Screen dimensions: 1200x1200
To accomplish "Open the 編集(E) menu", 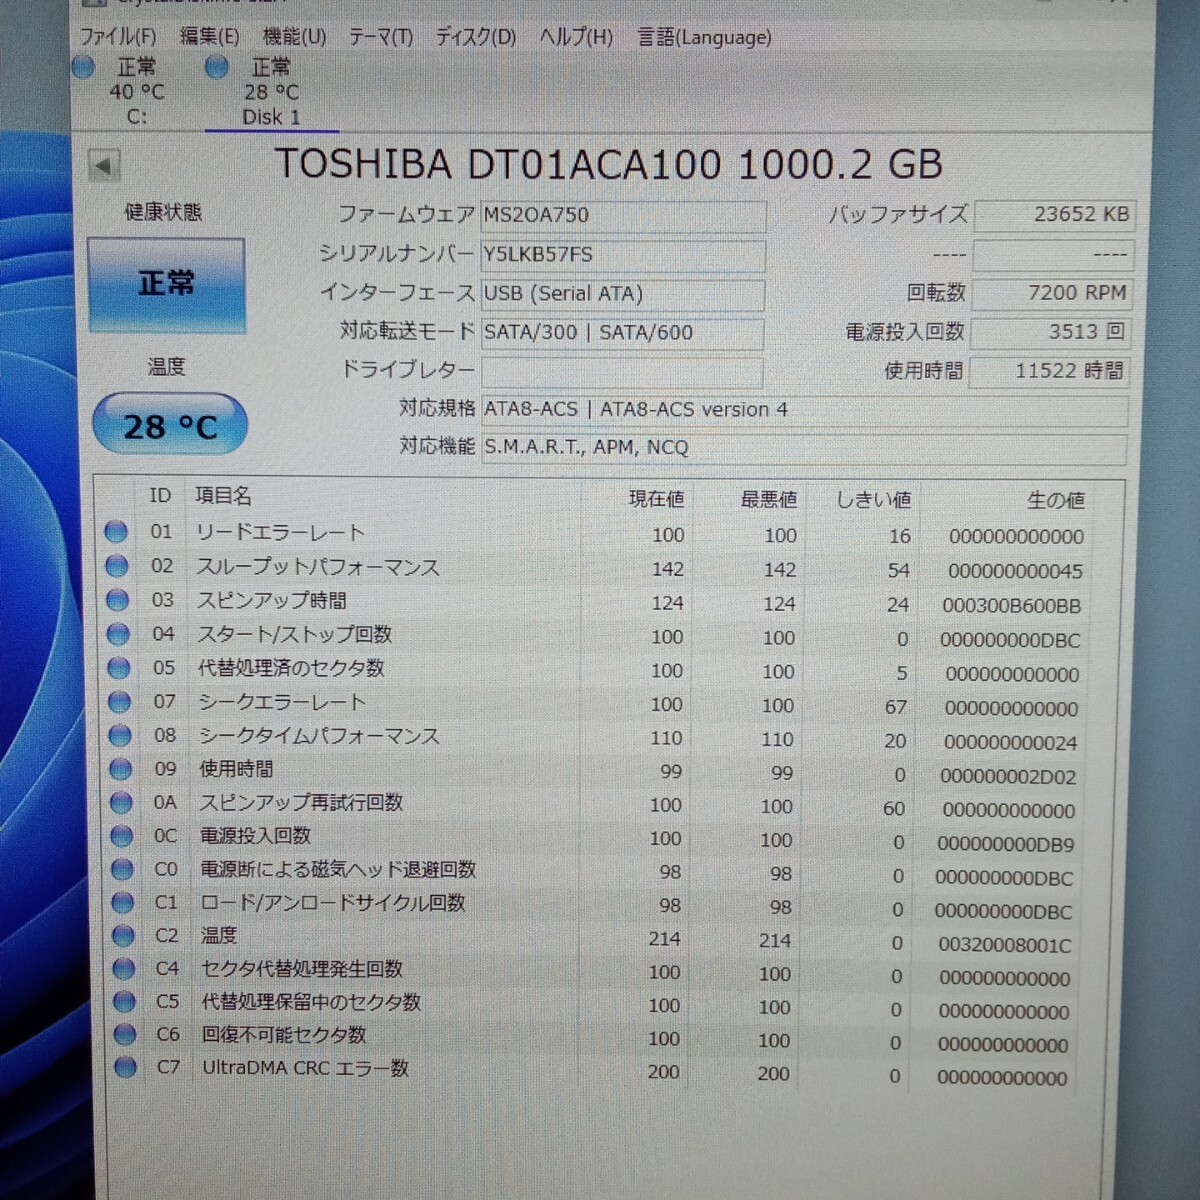I will coord(209,37).
